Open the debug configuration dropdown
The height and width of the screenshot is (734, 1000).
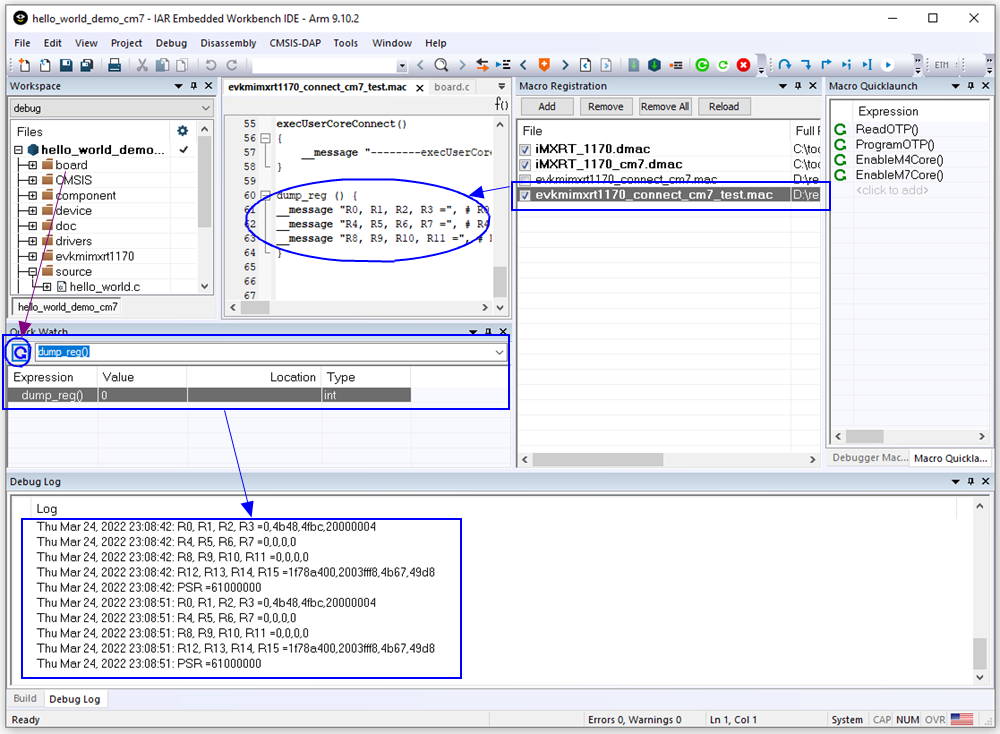tap(205, 108)
